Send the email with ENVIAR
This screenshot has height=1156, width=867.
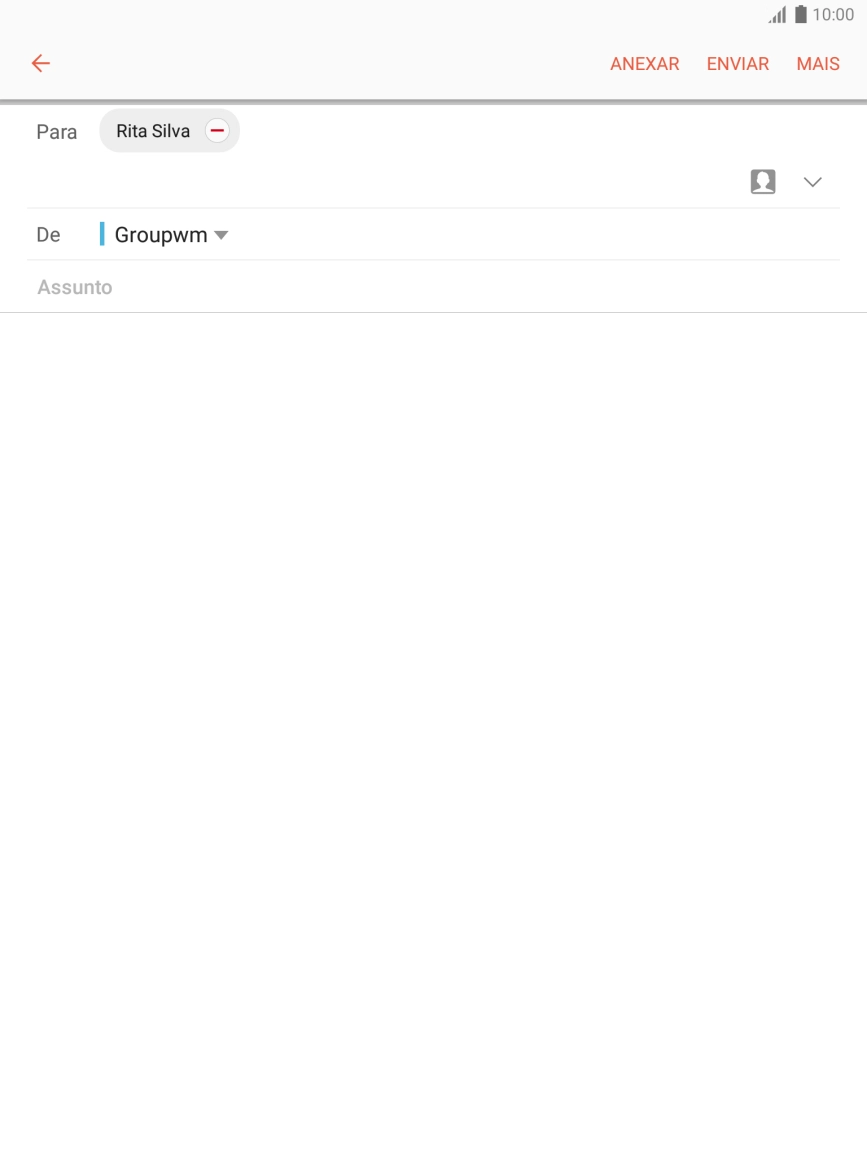coord(737,64)
